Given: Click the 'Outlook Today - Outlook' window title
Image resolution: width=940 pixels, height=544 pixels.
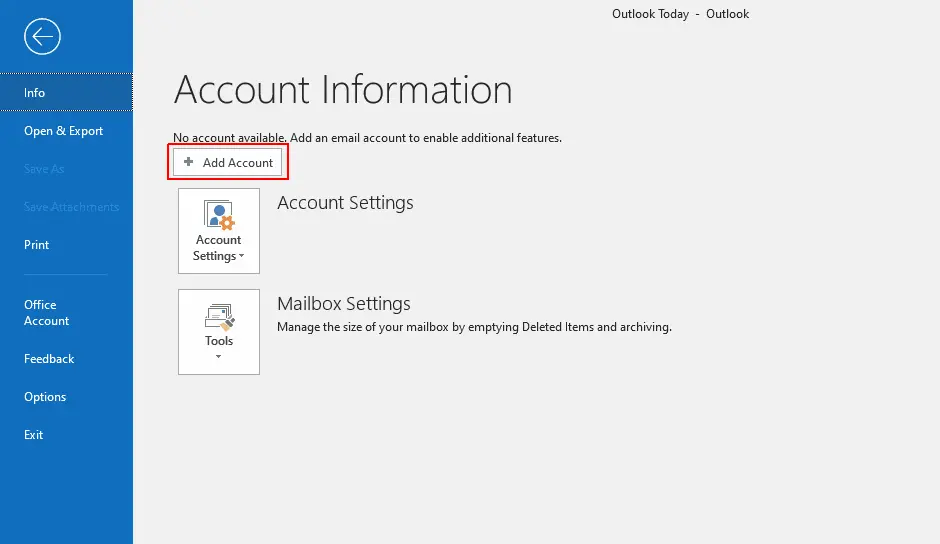Looking at the screenshot, I should pyautogui.click(x=680, y=14).
